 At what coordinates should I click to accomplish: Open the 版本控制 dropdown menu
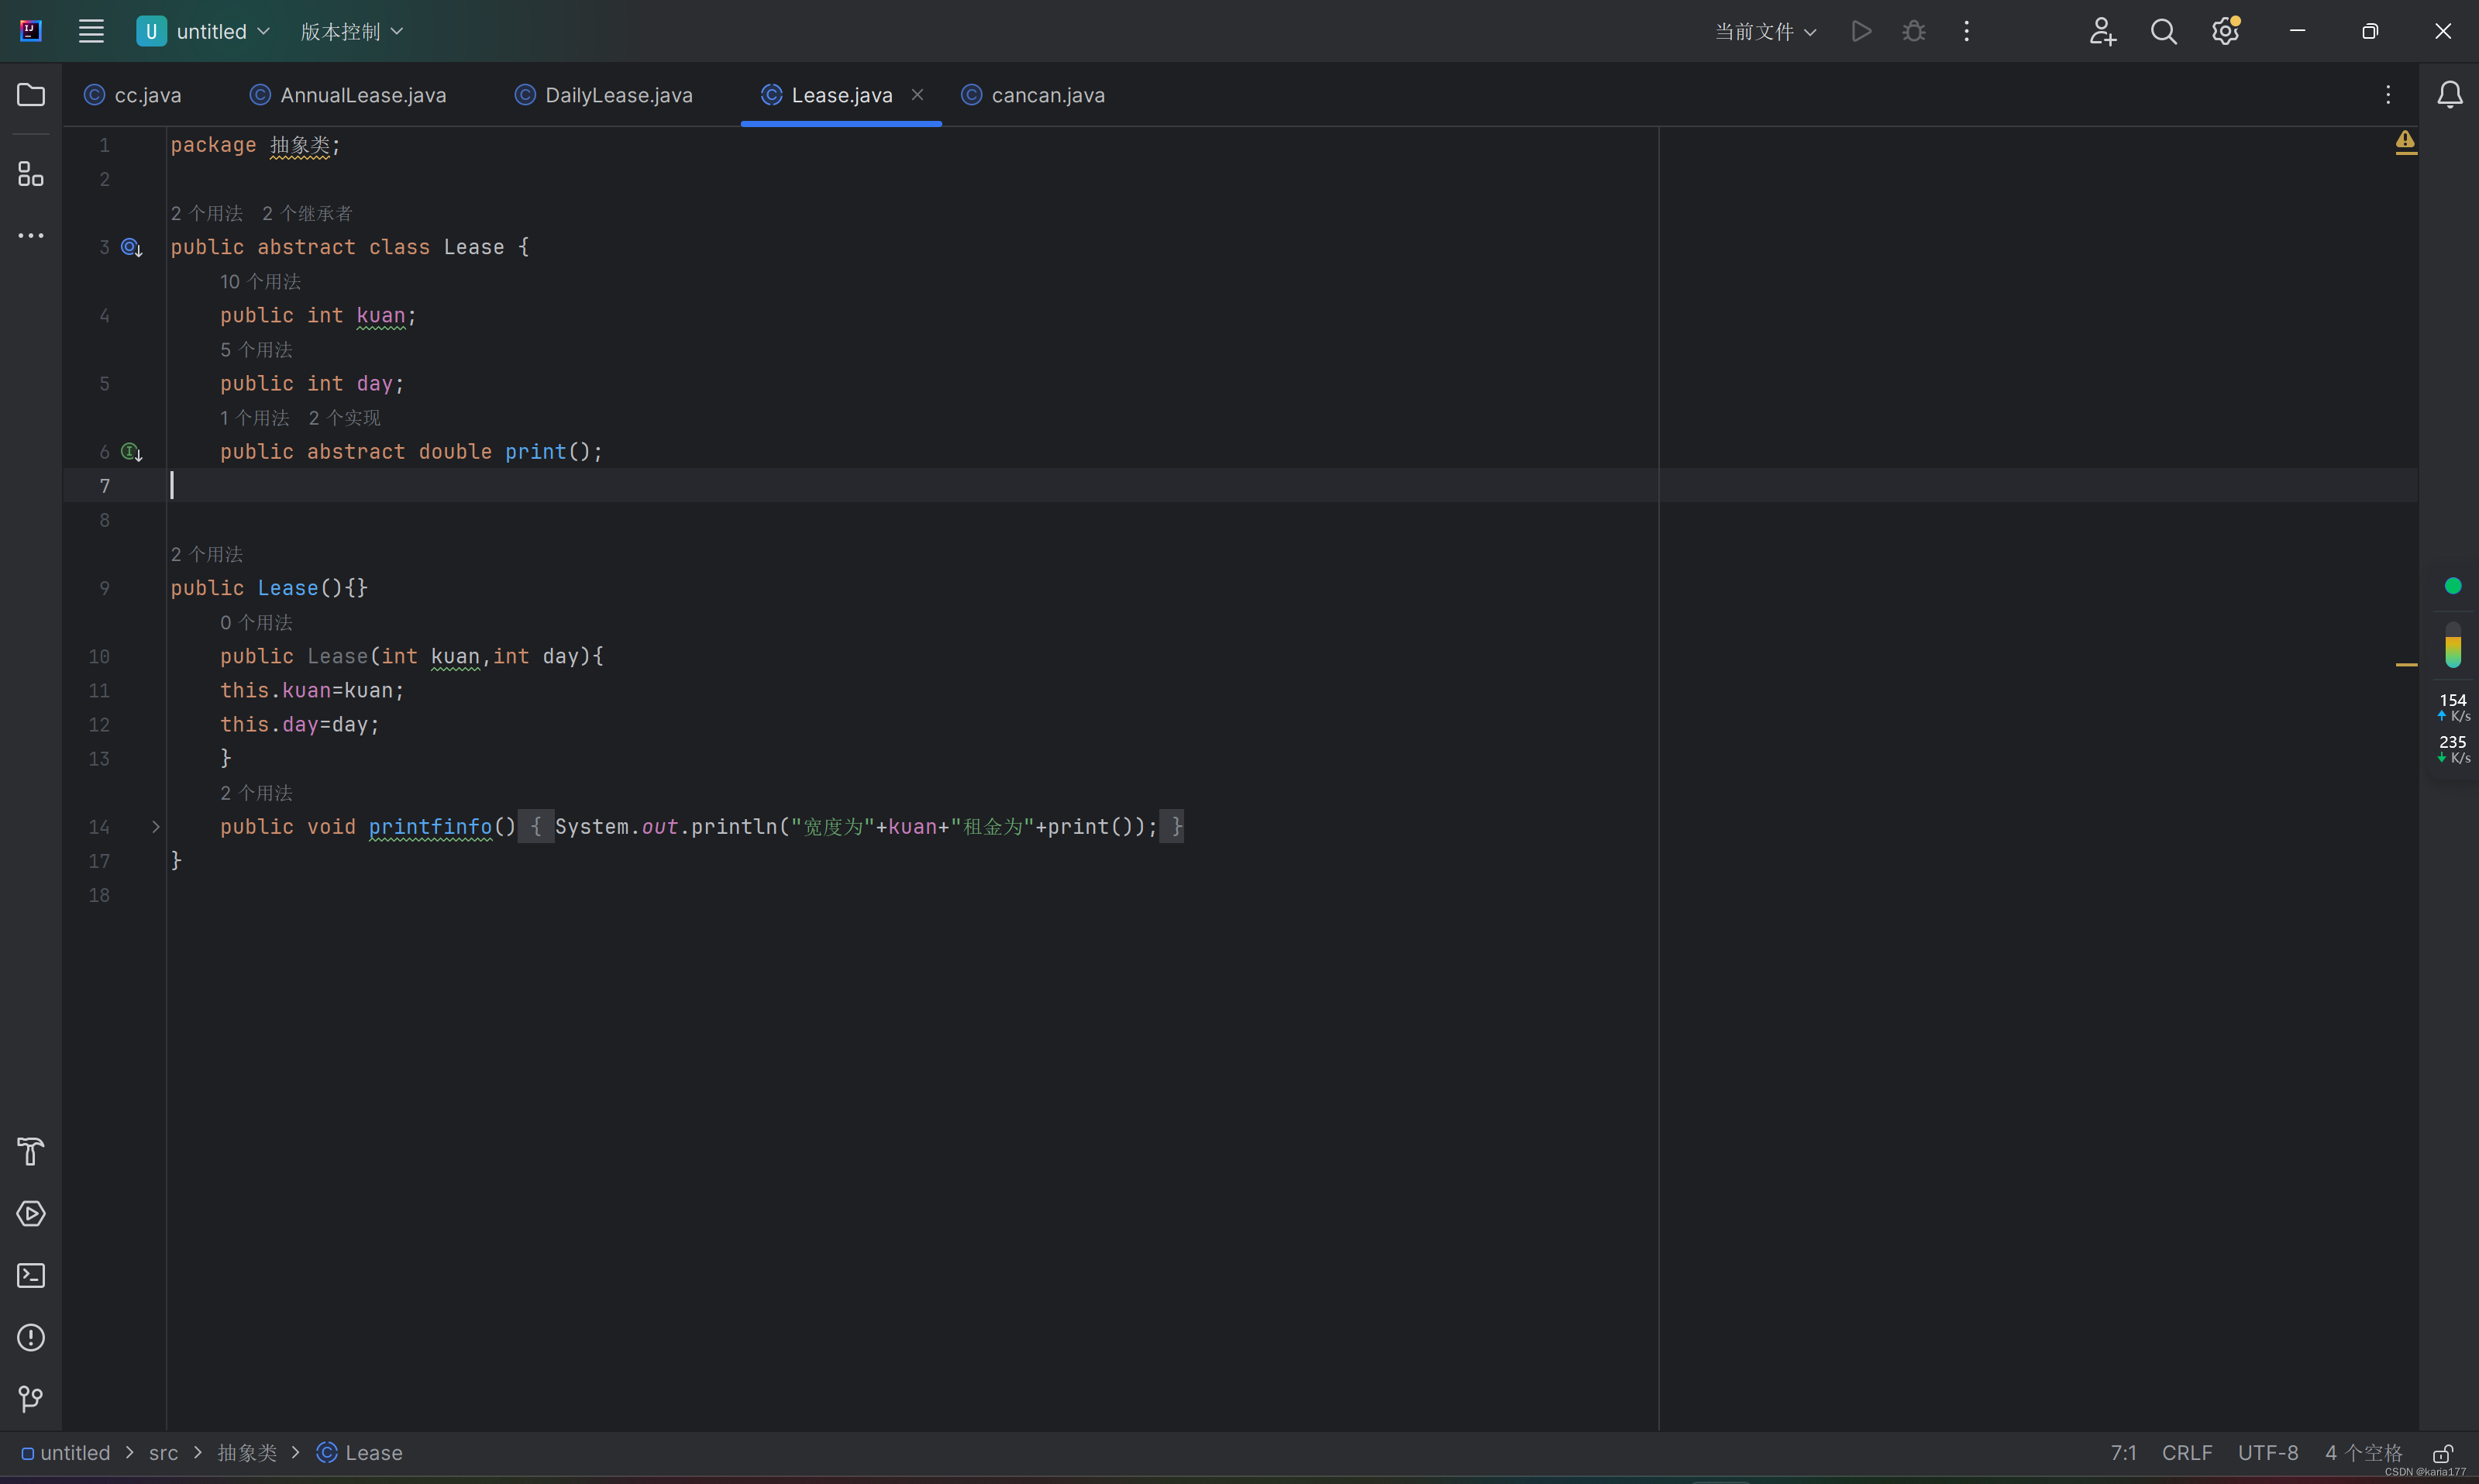point(351,31)
